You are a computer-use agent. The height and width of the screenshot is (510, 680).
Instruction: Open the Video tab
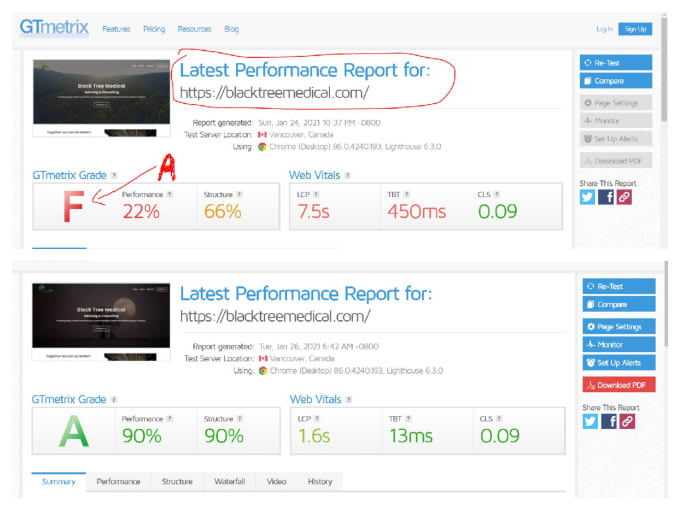click(x=277, y=481)
